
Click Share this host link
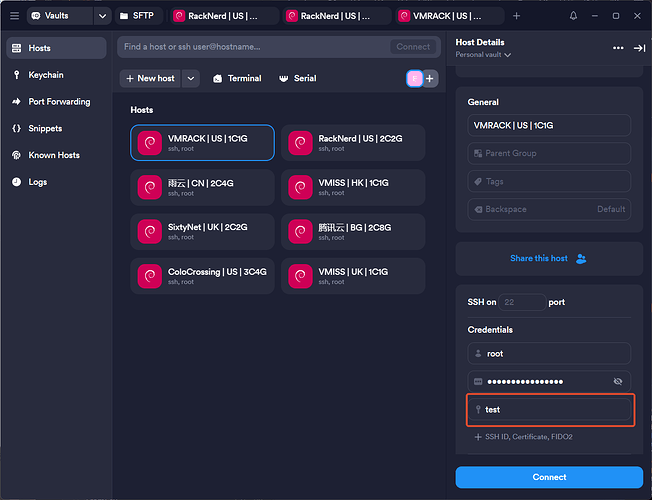coord(548,258)
